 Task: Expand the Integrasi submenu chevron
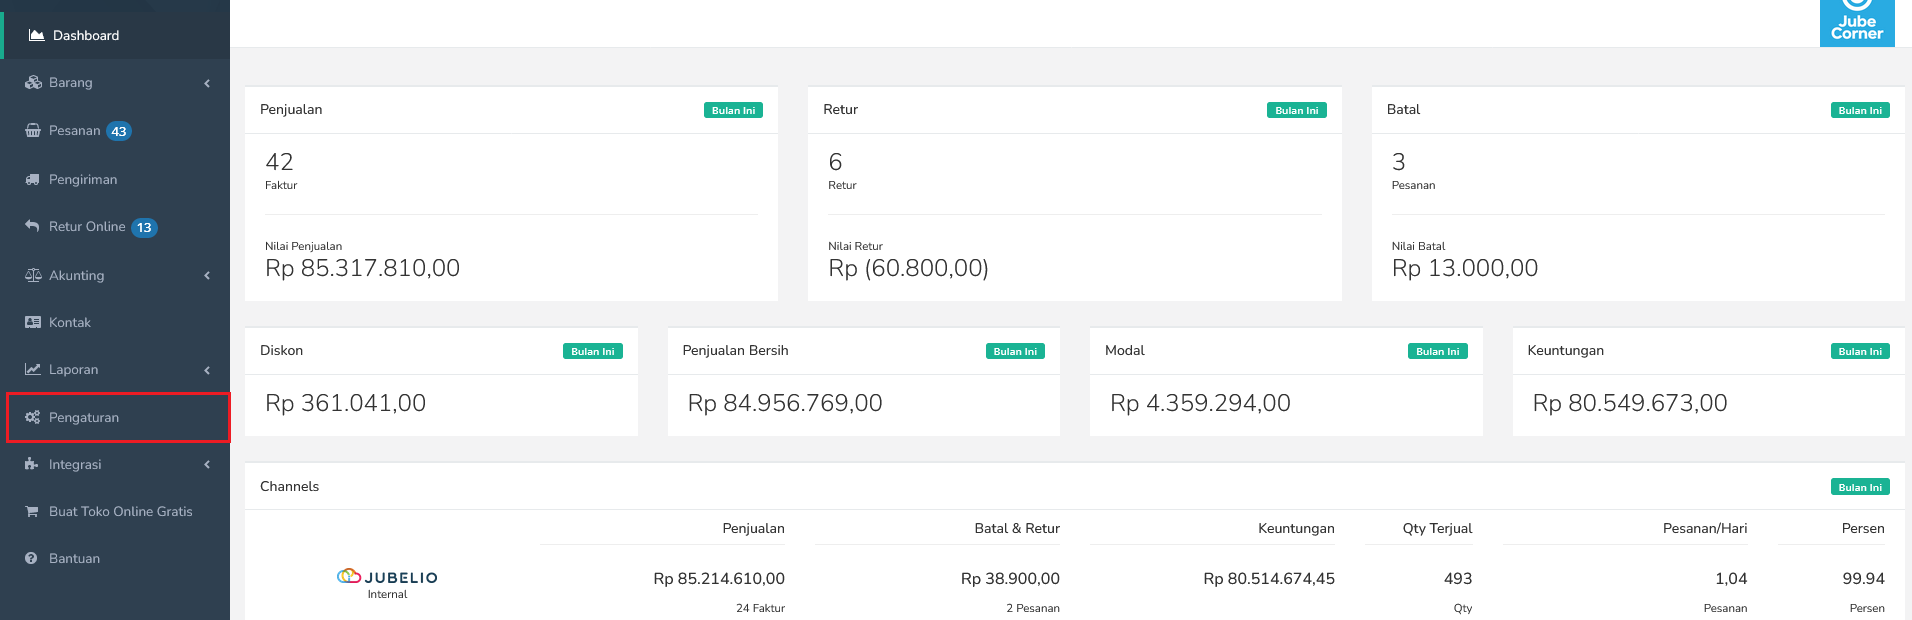pos(207,464)
